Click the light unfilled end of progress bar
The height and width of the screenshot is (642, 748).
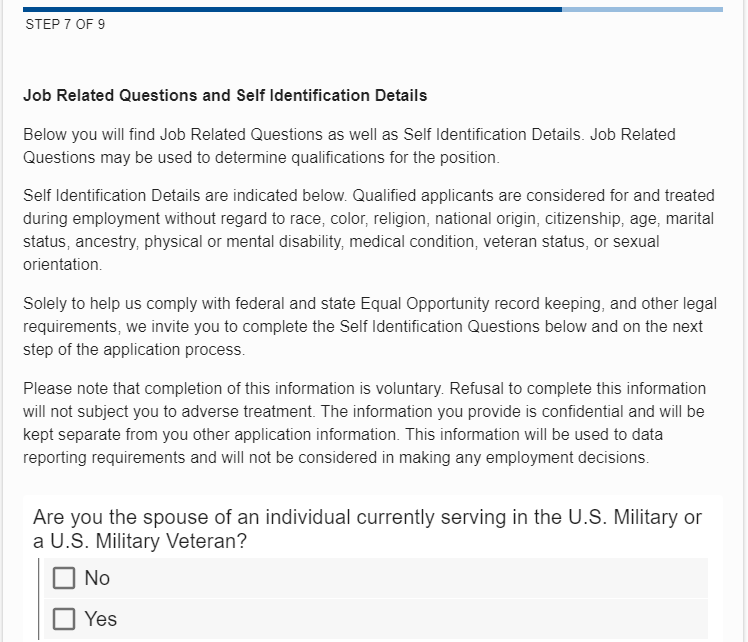[x=642, y=9]
